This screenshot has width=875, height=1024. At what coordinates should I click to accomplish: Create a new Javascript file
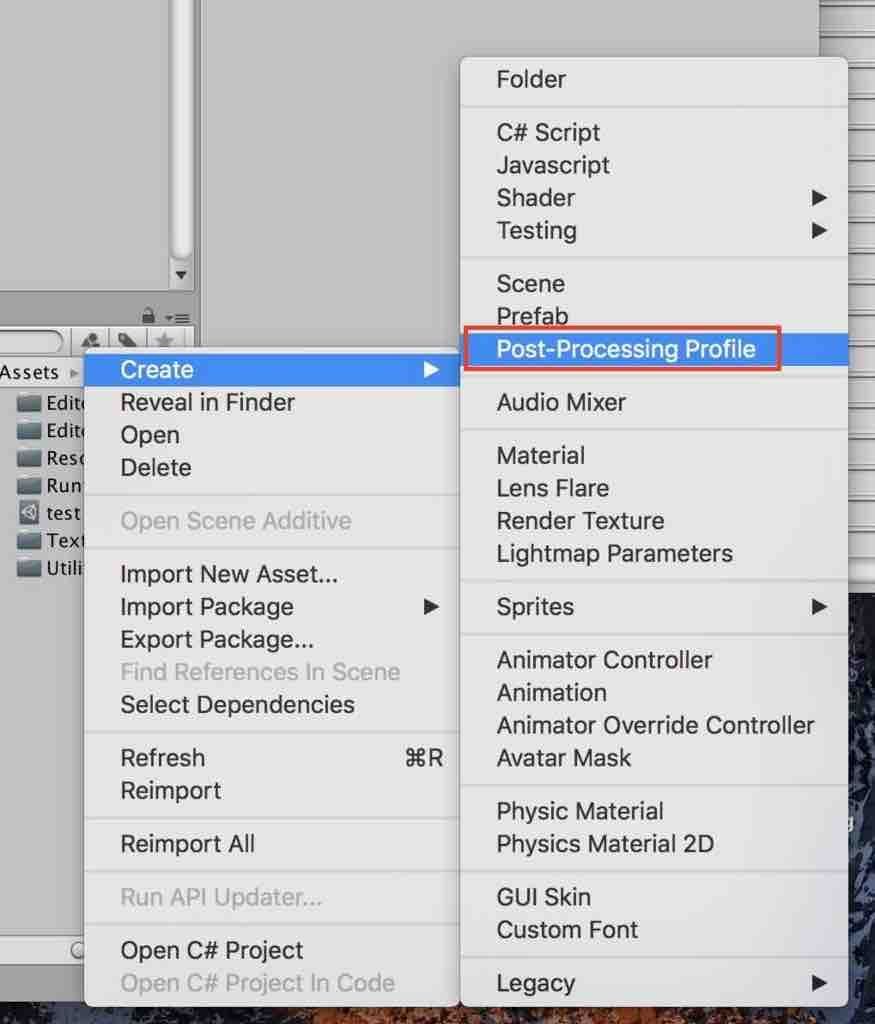click(654, 165)
